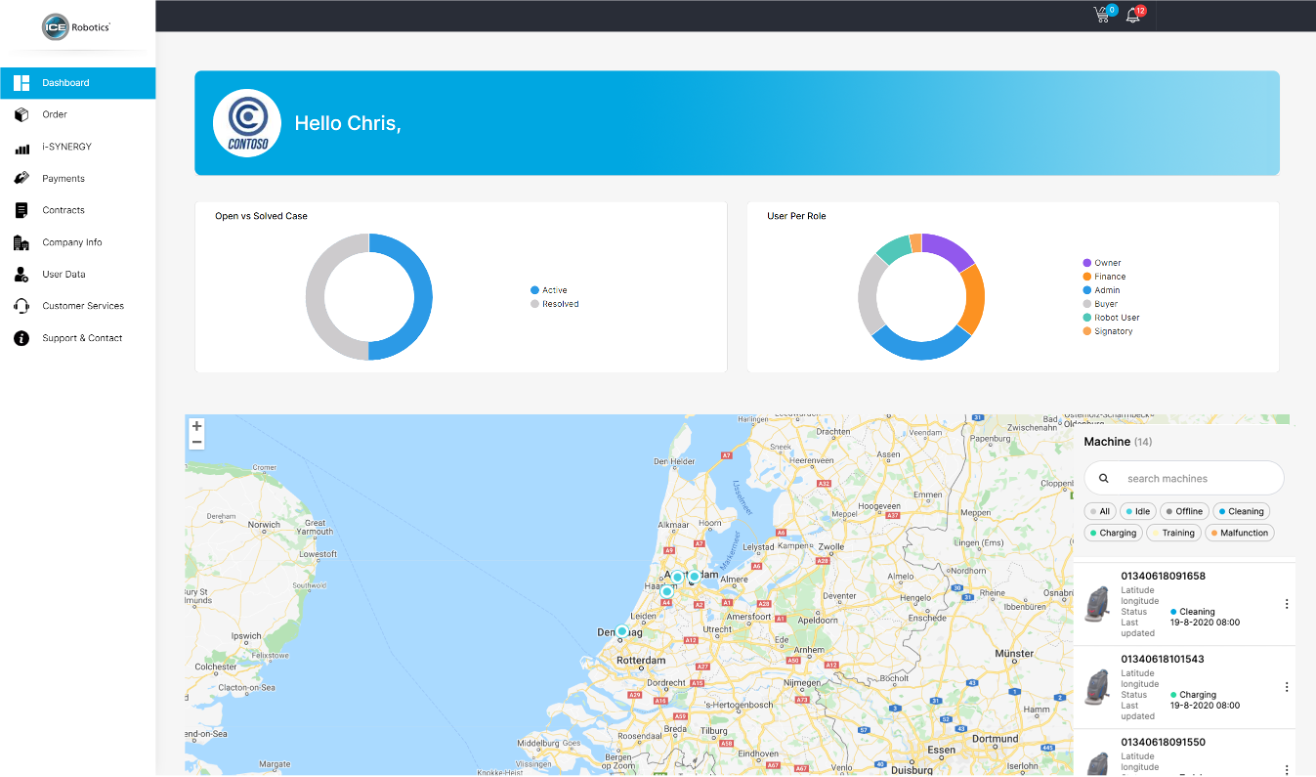Click the User Per Role title
The width and height of the screenshot is (1316, 777).
pyautogui.click(x=796, y=216)
